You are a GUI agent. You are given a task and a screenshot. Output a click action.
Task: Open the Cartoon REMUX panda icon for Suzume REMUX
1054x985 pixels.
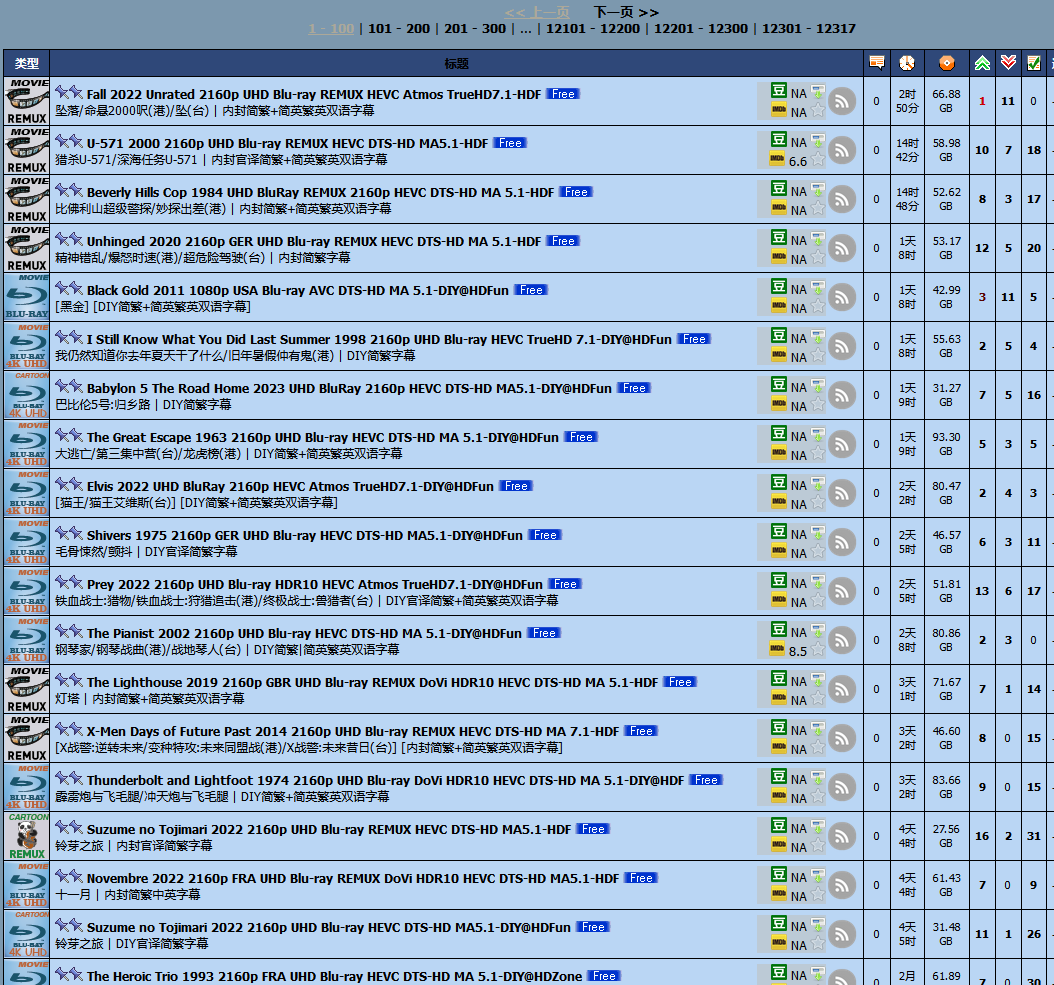pyautogui.click(x=27, y=836)
